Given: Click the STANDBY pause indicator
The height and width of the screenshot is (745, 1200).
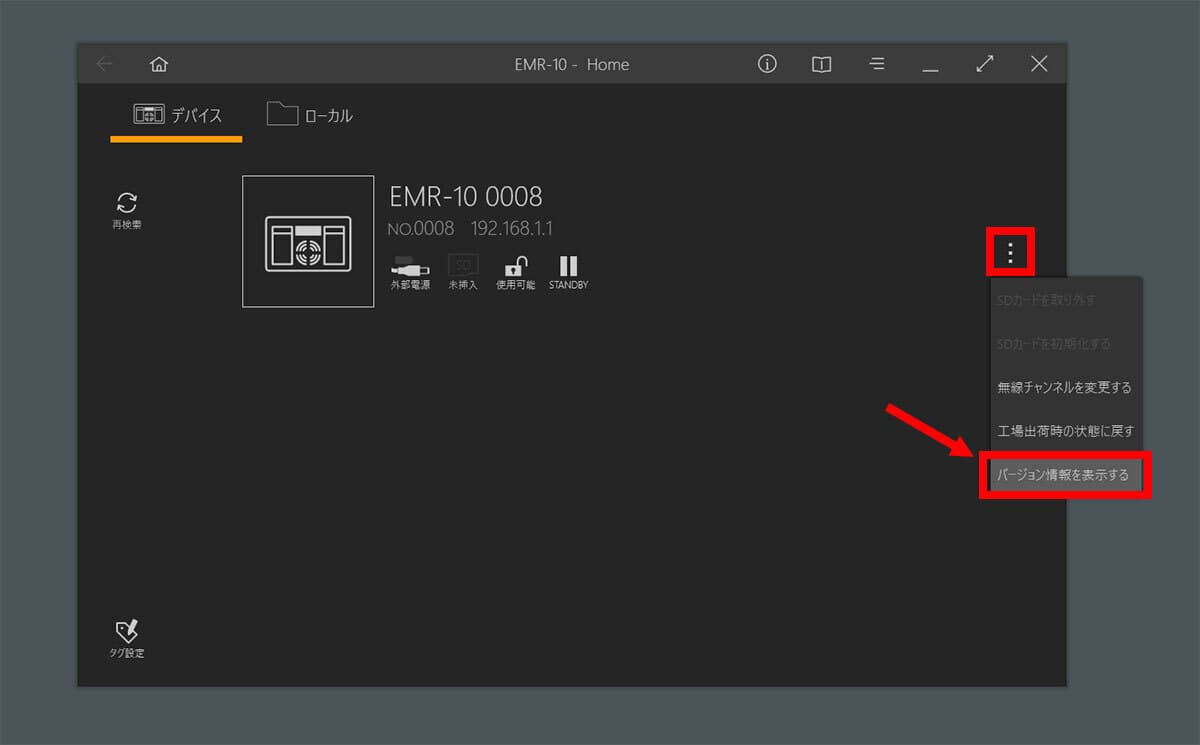Looking at the screenshot, I should [x=568, y=267].
